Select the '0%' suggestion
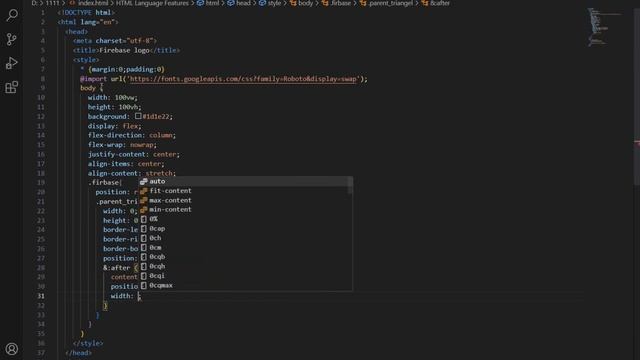This screenshot has height=360, width=640. 246,219
